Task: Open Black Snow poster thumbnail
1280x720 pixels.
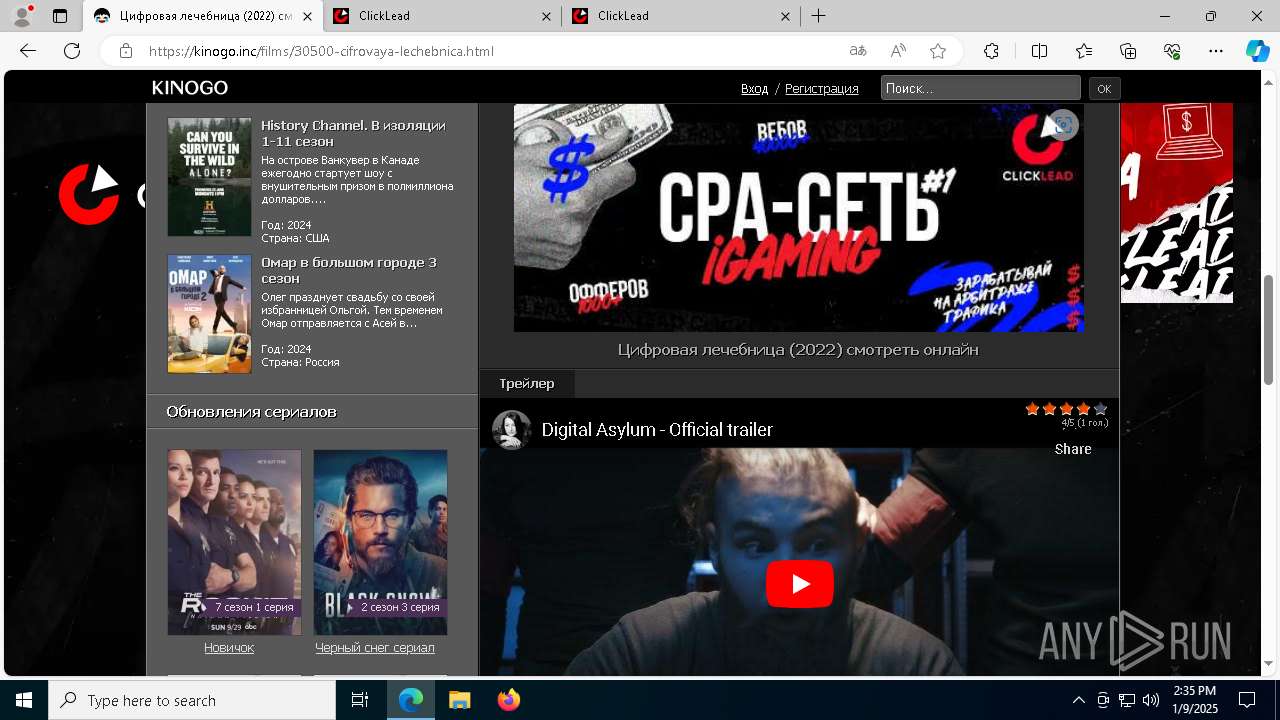Action: pos(380,542)
